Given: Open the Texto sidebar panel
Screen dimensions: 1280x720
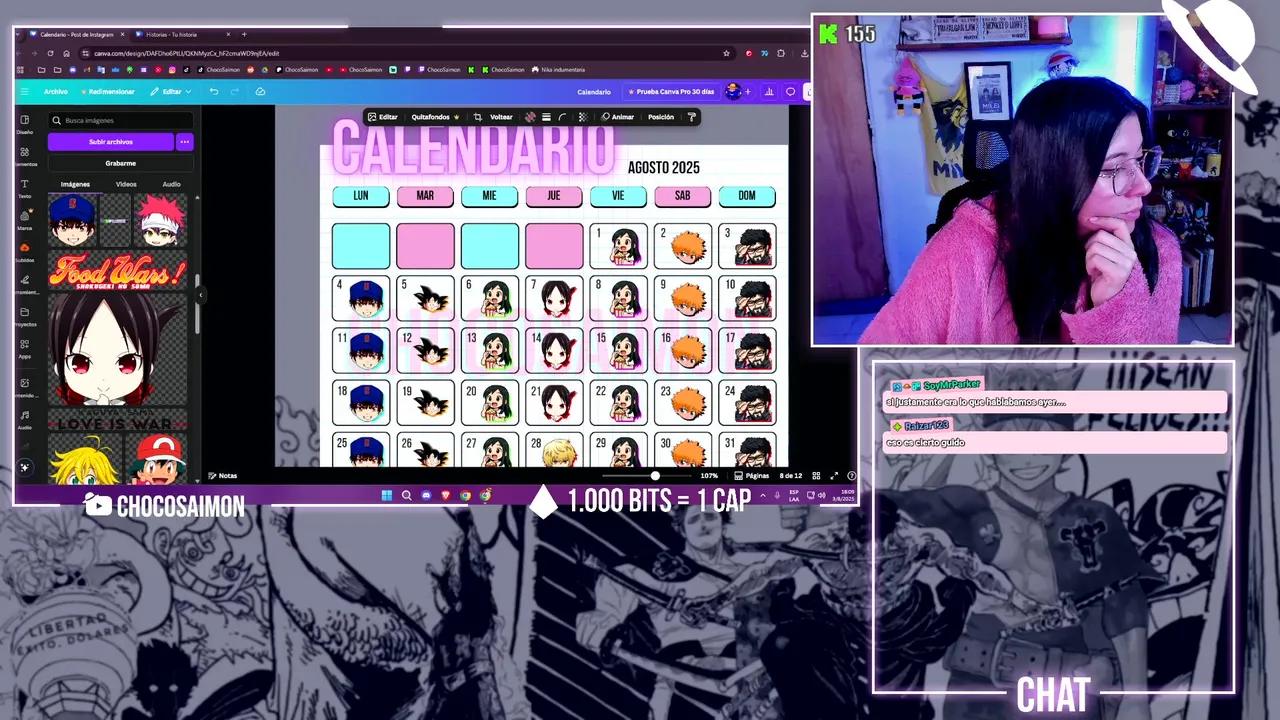Looking at the screenshot, I should coord(24,188).
